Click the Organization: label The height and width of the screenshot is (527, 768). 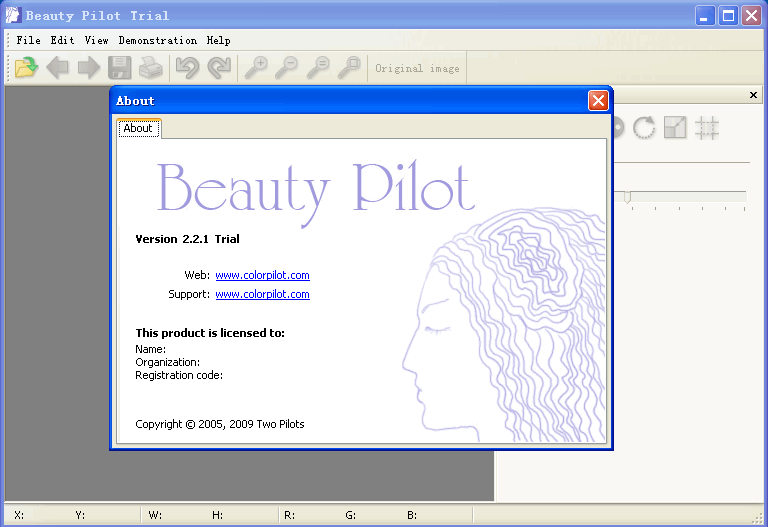pyautogui.click(x=168, y=362)
